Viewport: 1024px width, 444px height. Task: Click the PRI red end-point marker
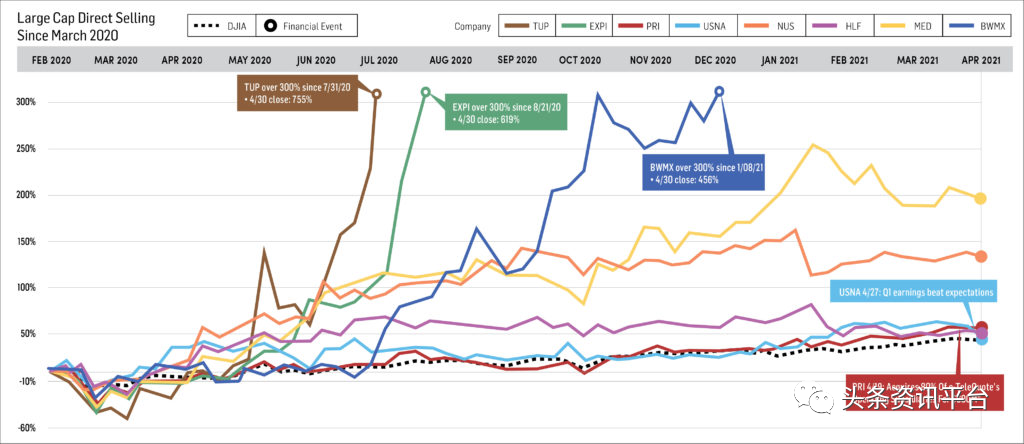pyautogui.click(x=981, y=327)
